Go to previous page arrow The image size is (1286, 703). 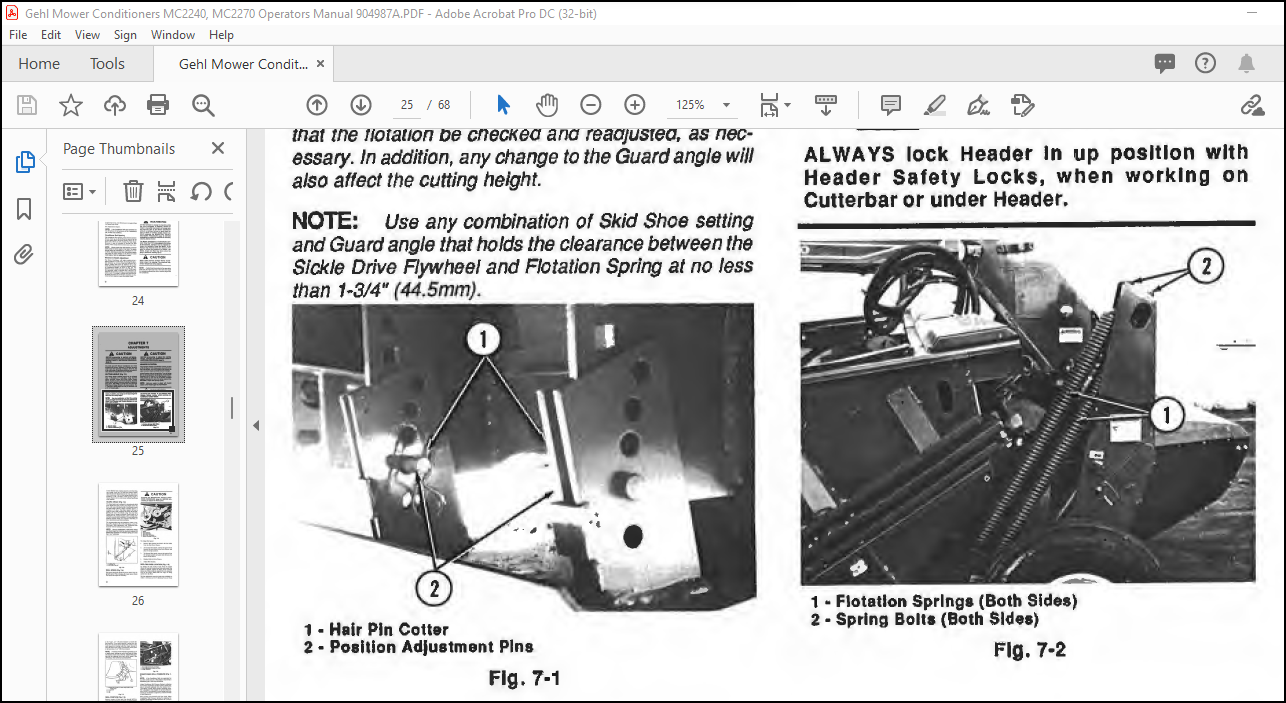click(317, 105)
